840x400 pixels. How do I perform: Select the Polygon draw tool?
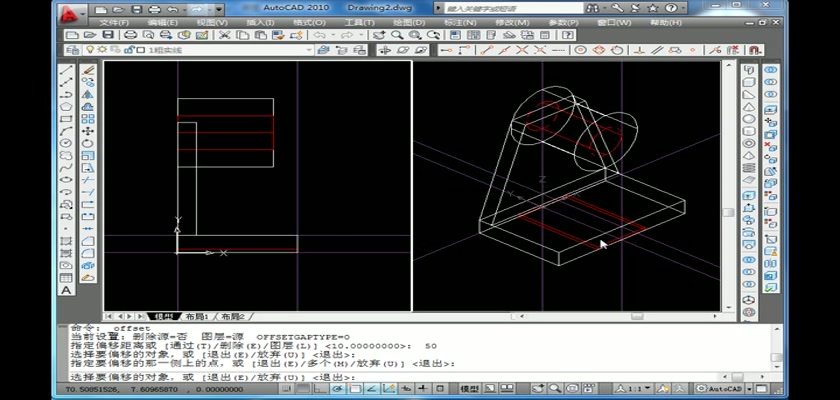click(66, 106)
